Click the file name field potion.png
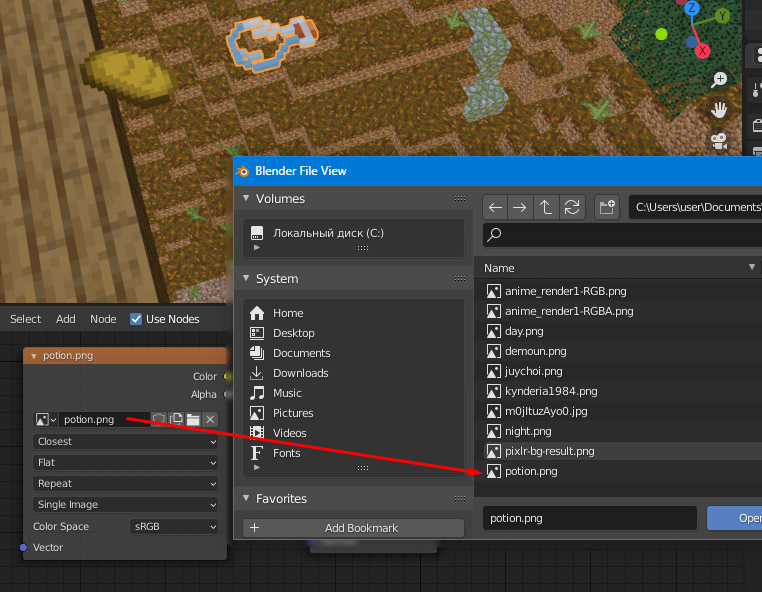 [589, 518]
